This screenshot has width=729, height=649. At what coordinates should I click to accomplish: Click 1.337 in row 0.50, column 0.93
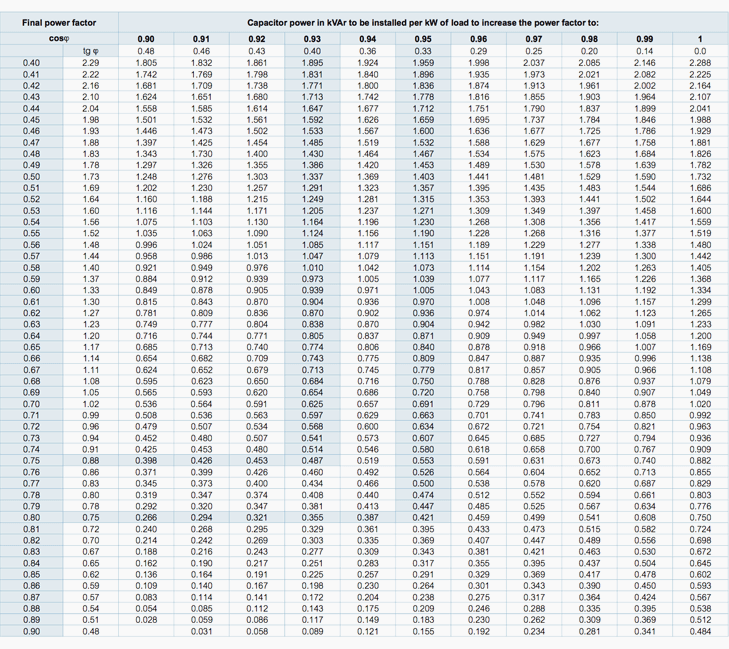[312, 177]
